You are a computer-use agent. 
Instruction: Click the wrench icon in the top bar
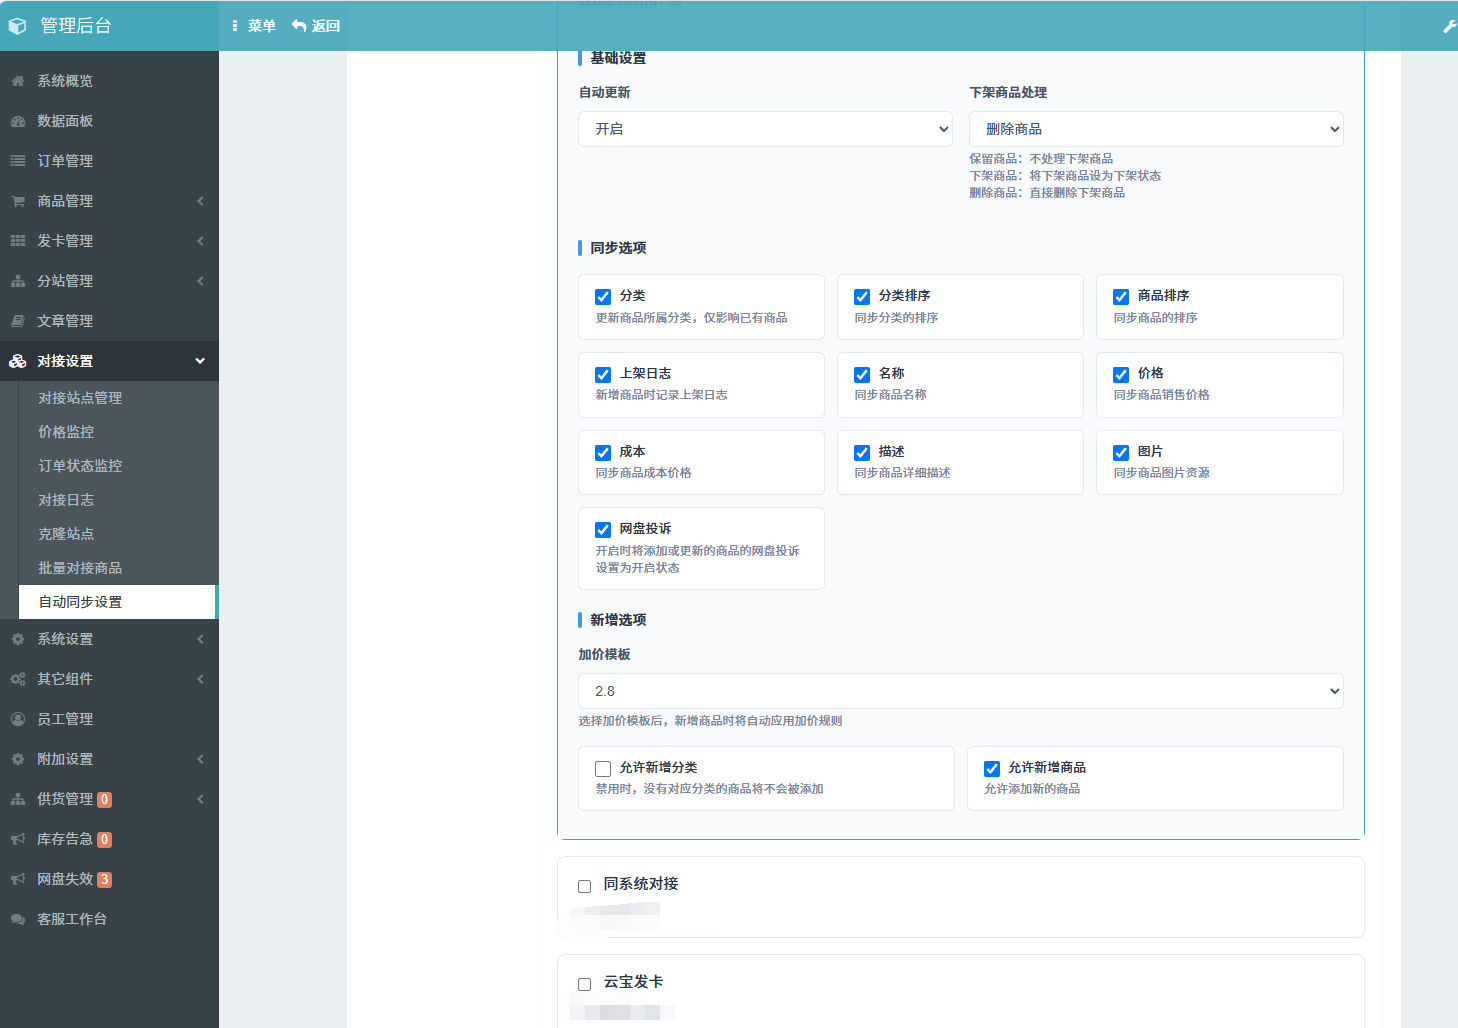1449,26
